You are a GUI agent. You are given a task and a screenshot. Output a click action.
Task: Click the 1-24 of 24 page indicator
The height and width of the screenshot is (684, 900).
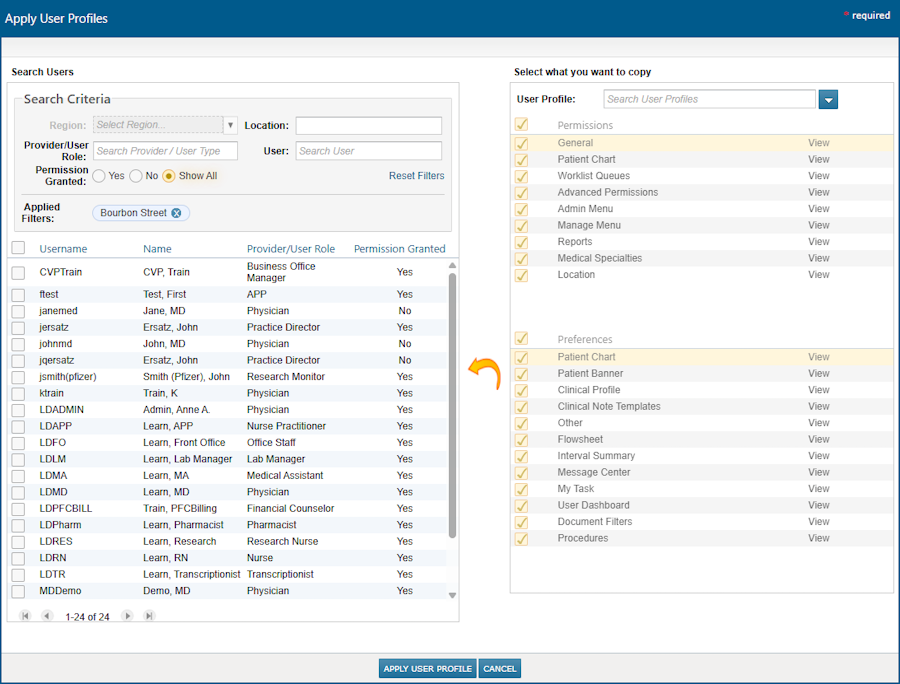coord(87,617)
